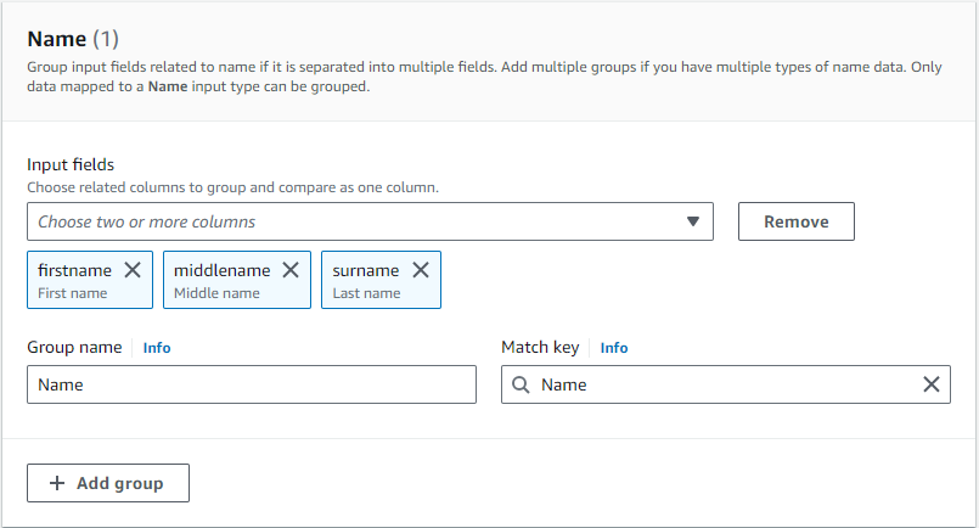The width and height of the screenshot is (980, 528).
Task: Click the 'Input fields' label
Action: pyautogui.click(x=71, y=165)
